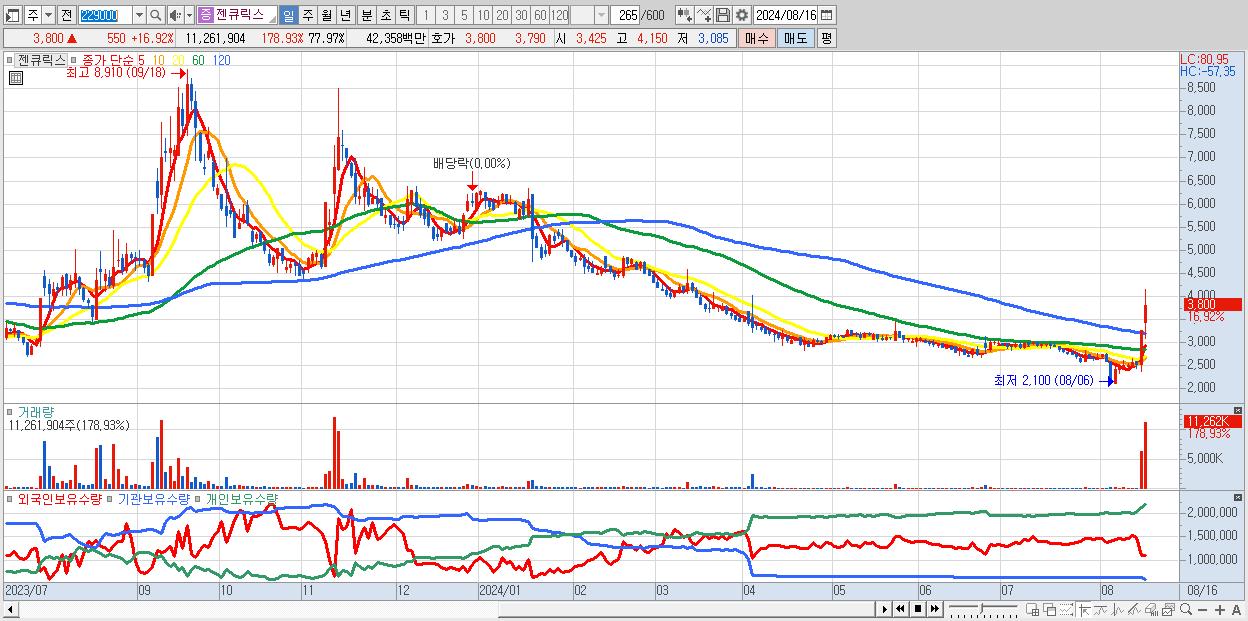Screen dimensions: 1248x621
Task: Click the right arrow of horizontal scrollbar
Action: (x=884, y=609)
